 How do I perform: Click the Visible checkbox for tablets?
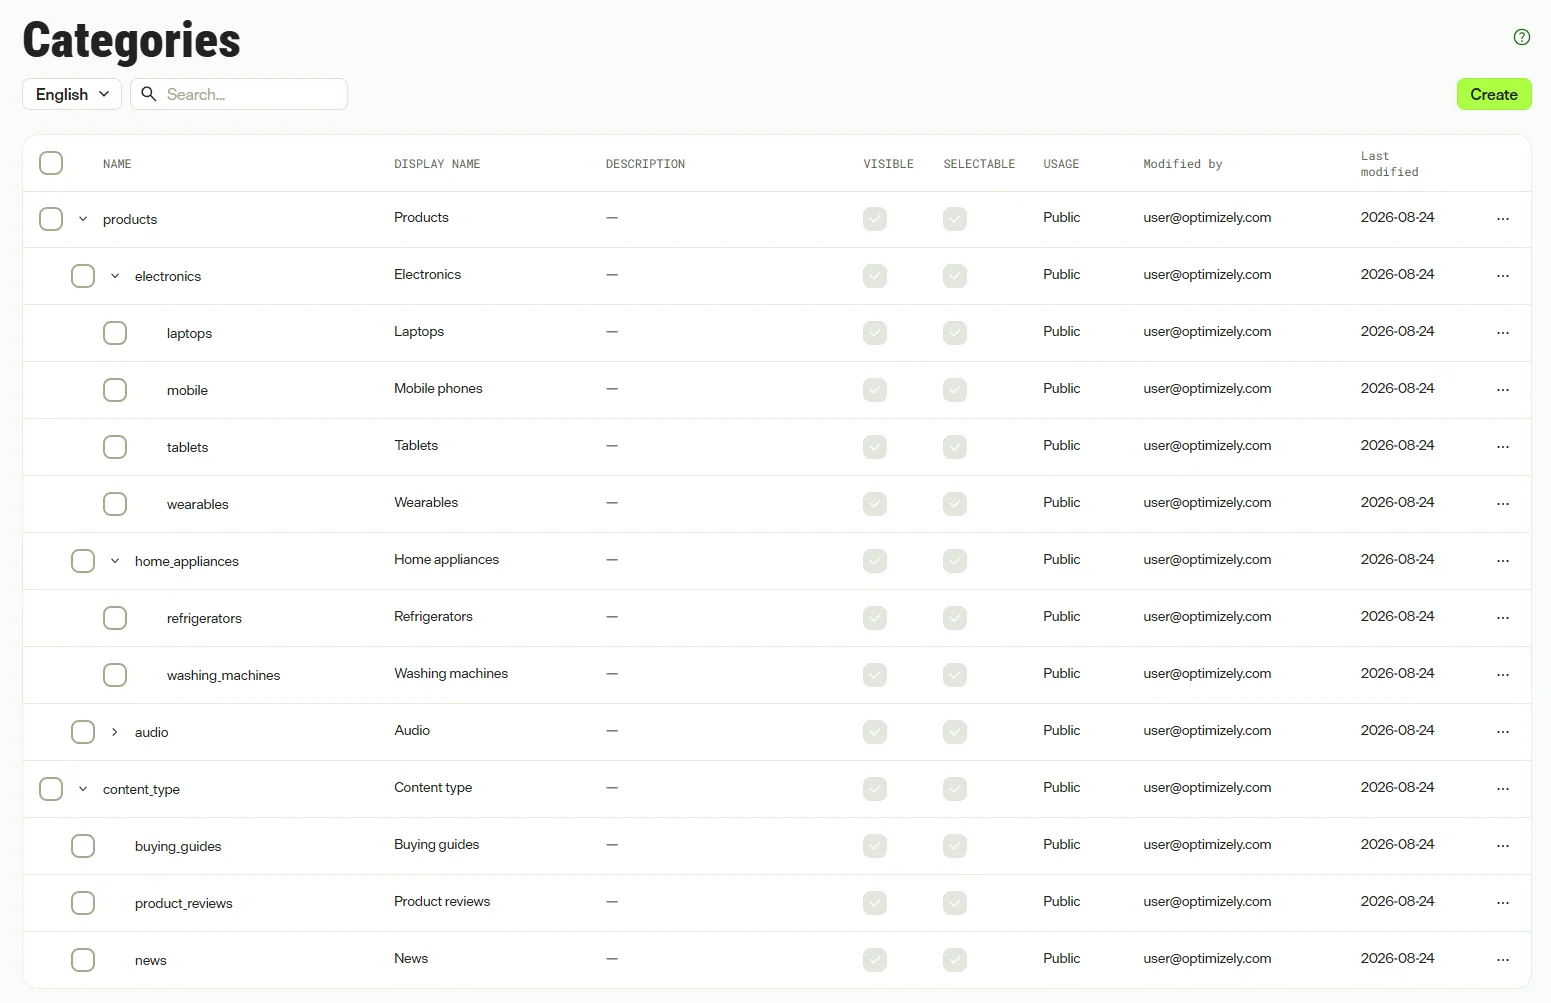875,447
